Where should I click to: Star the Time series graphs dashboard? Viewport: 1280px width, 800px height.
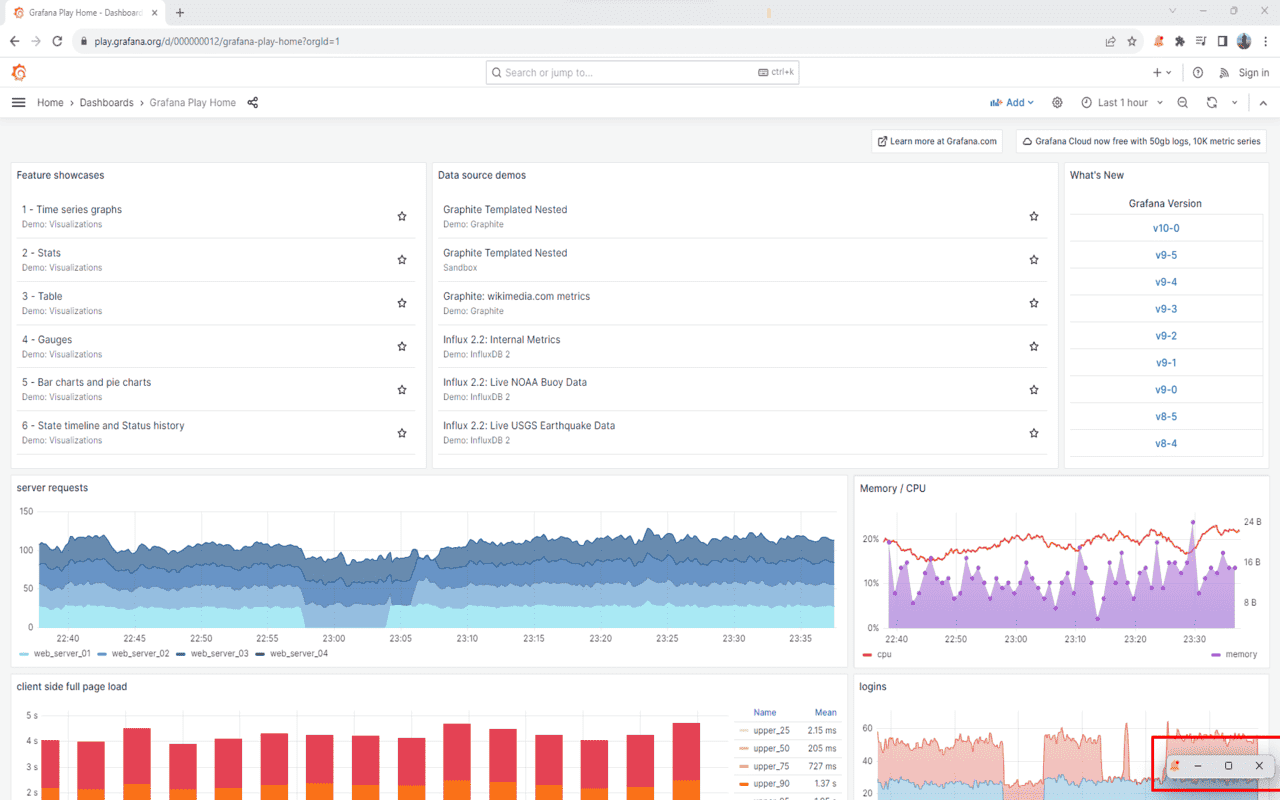(402, 216)
